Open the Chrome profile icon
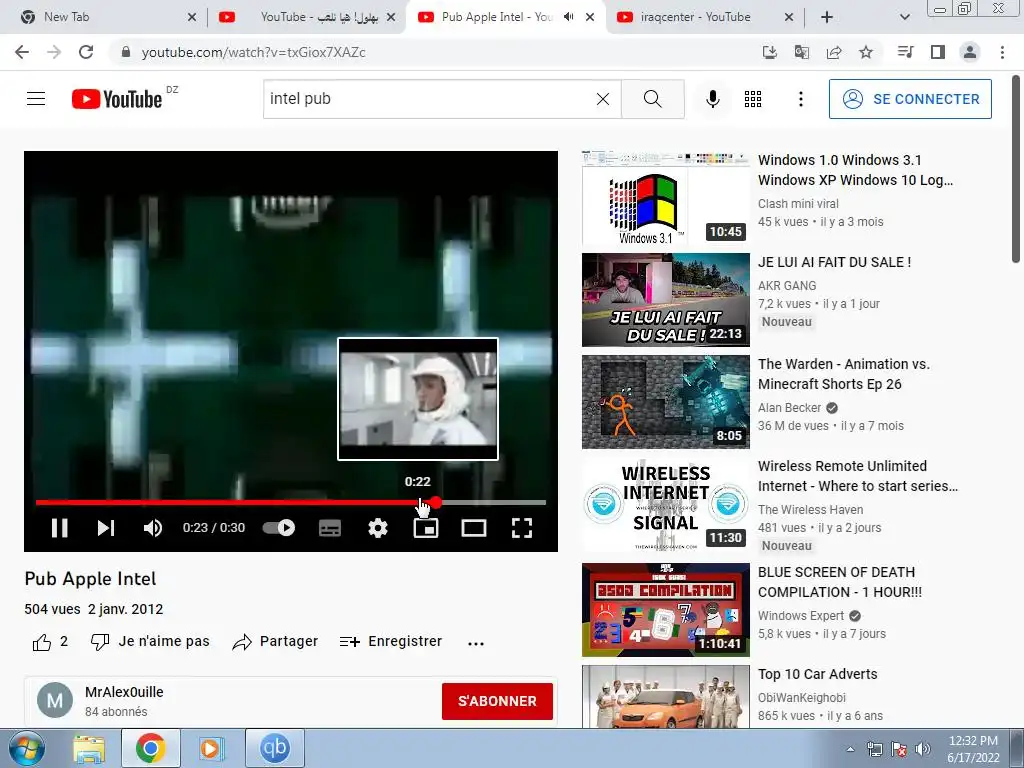1024x768 pixels. tap(970, 52)
